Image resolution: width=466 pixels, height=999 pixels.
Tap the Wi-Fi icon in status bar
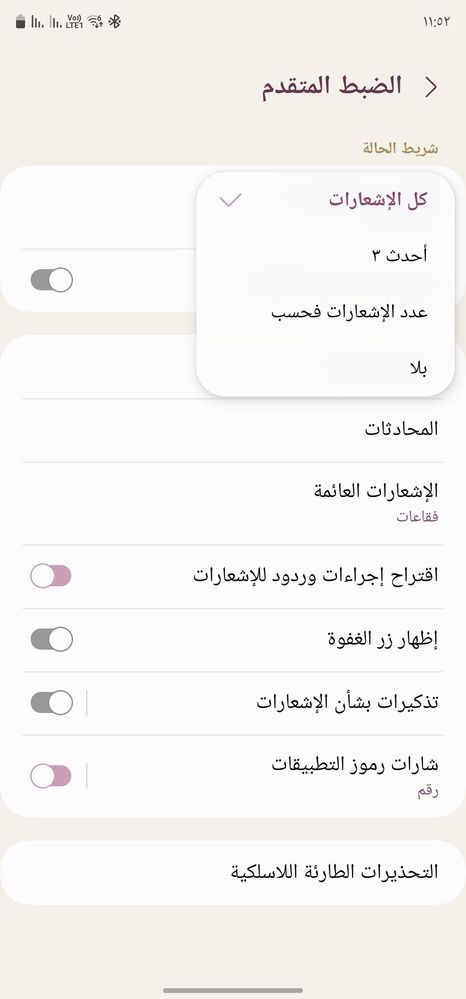tap(95, 22)
